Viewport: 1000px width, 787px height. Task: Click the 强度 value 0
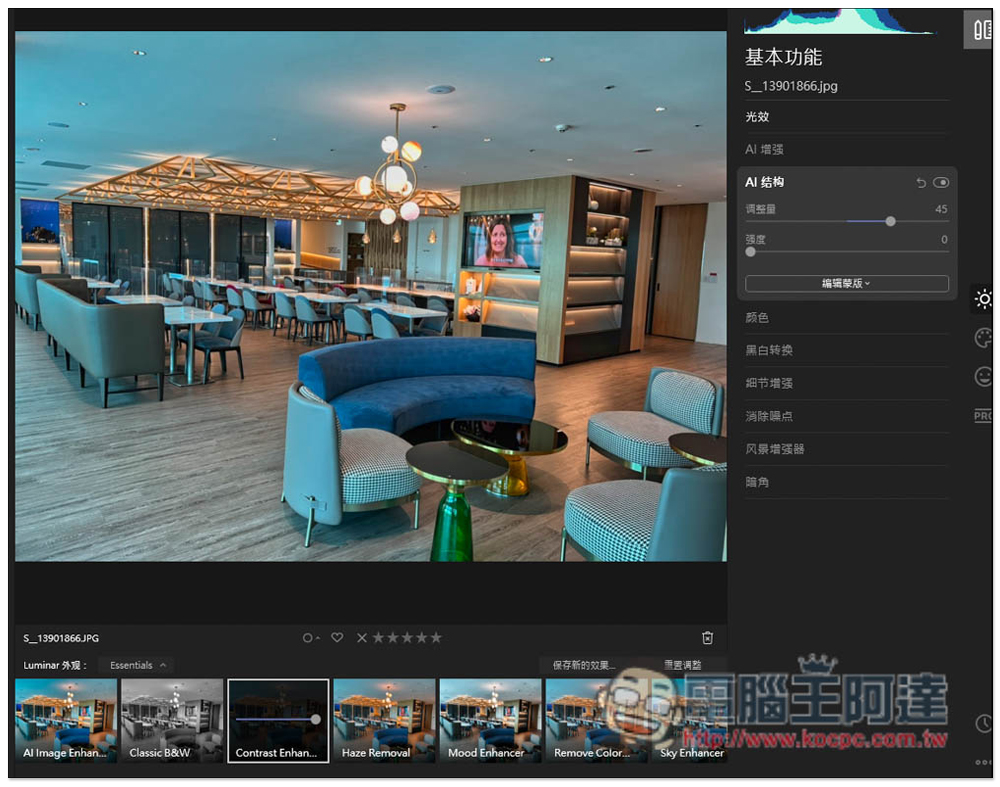pos(944,240)
